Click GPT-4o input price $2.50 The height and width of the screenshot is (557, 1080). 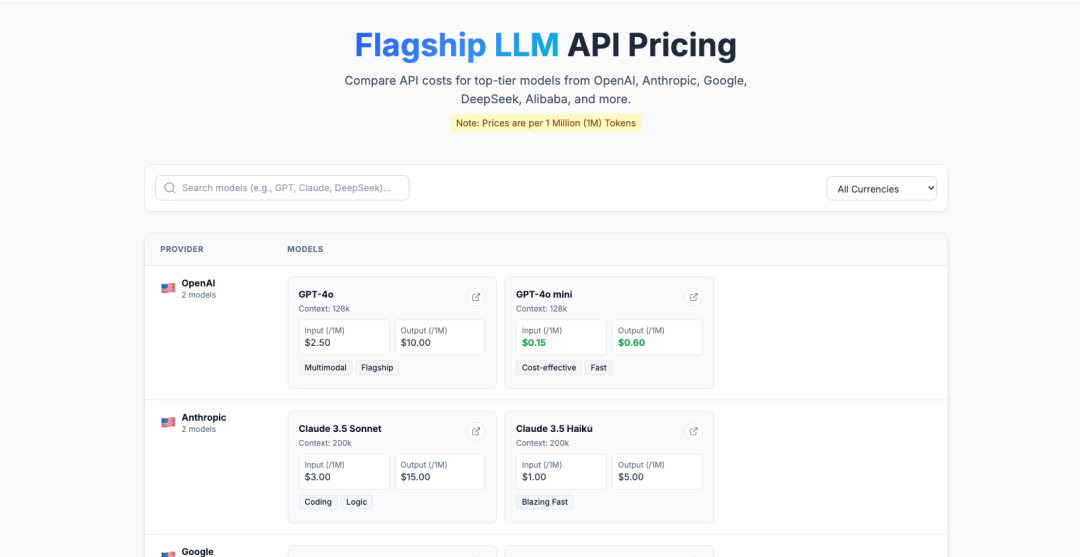(x=318, y=342)
